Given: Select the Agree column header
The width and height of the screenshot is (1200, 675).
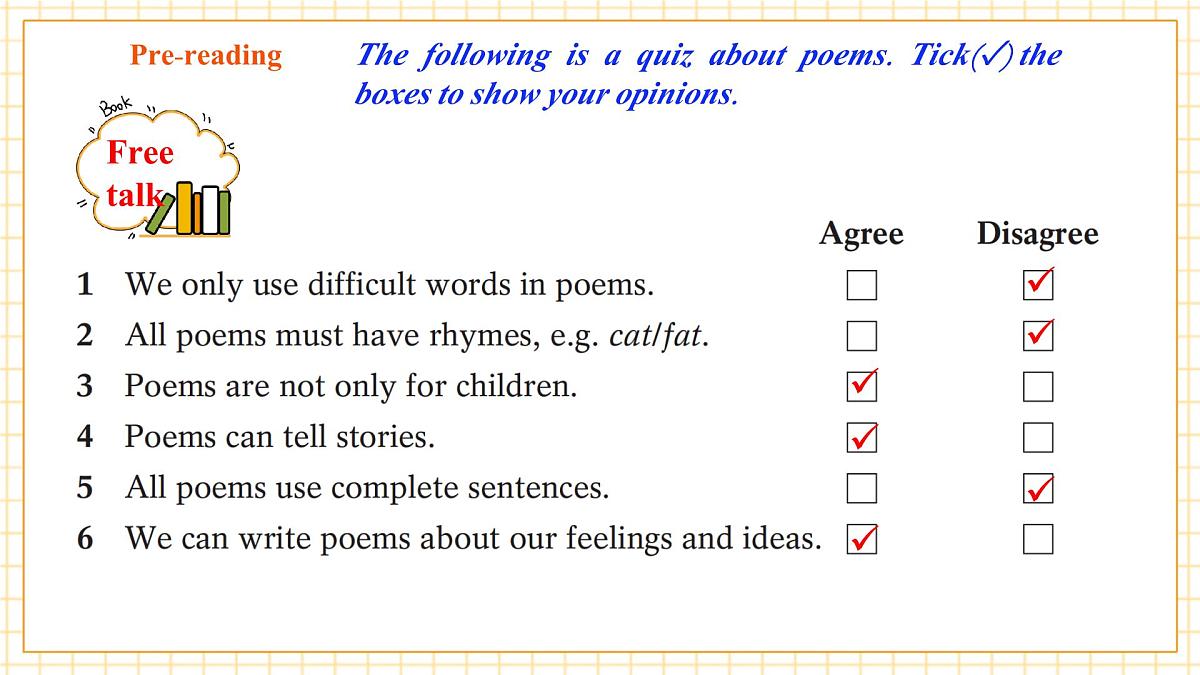Looking at the screenshot, I should click(x=861, y=234).
